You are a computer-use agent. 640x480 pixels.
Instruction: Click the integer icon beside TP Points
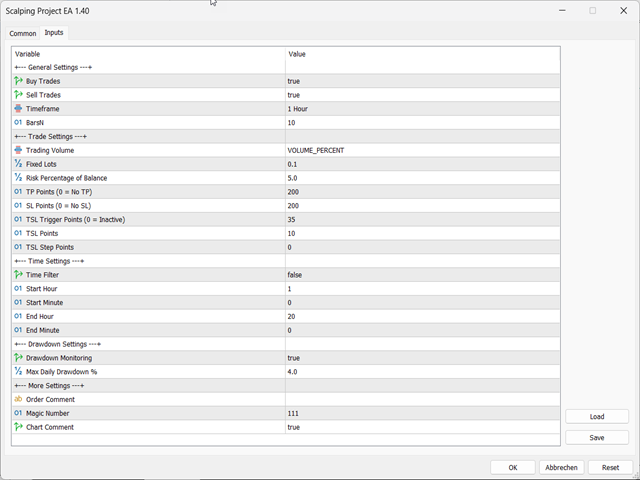pyautogui.click(x=18, y=191)
